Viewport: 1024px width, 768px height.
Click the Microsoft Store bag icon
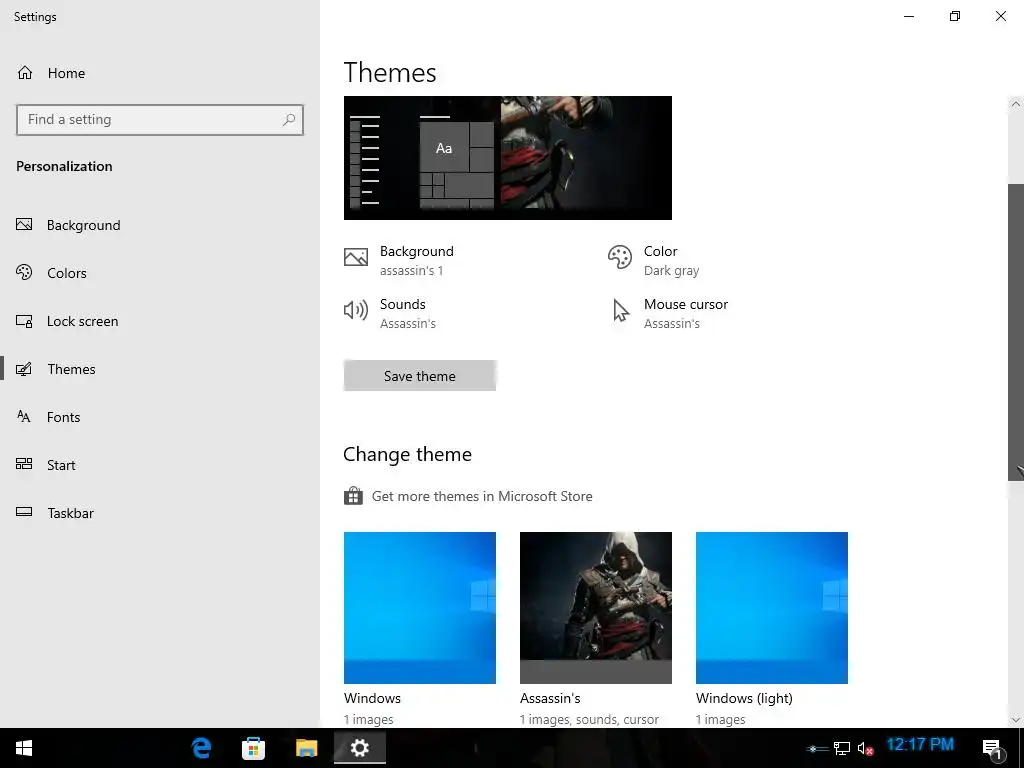click(353, 496)
